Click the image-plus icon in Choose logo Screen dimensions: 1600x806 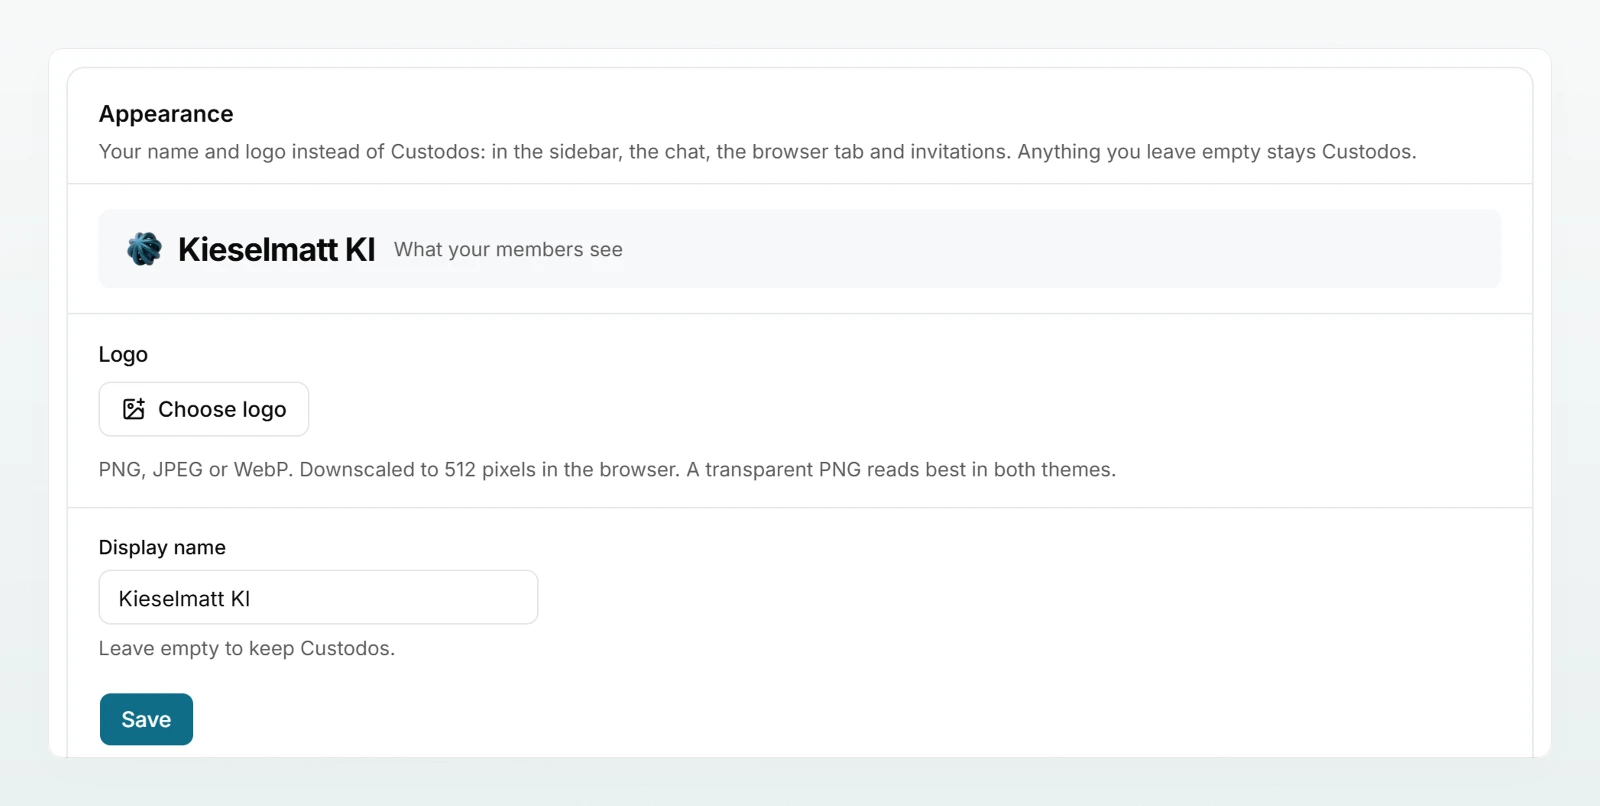pyautogui.click(x=134, y=409)
